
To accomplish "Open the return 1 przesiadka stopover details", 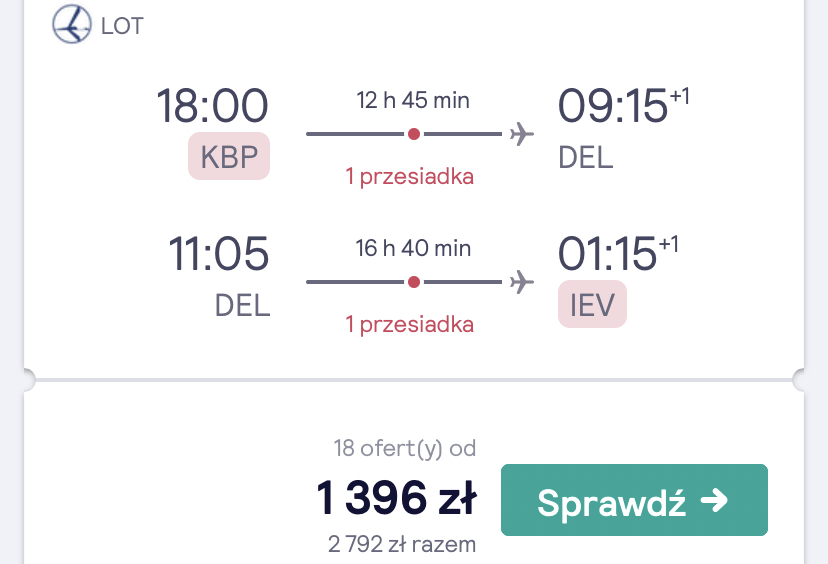I will point(410,324).
